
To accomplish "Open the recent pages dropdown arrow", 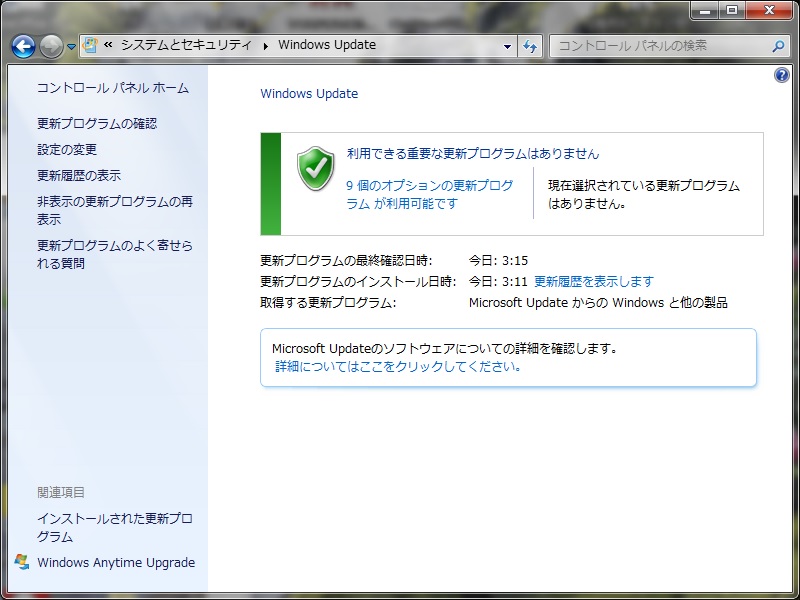I will click(71, 46).
